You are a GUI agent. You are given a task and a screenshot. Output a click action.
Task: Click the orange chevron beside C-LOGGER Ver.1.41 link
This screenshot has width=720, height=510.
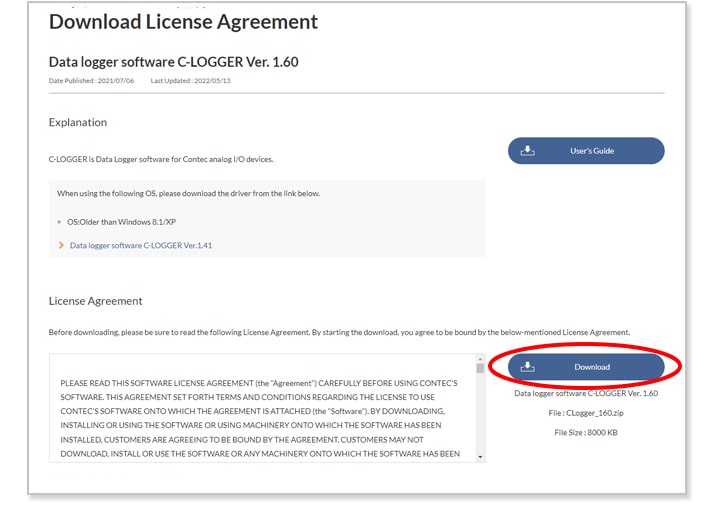point(61,245)
